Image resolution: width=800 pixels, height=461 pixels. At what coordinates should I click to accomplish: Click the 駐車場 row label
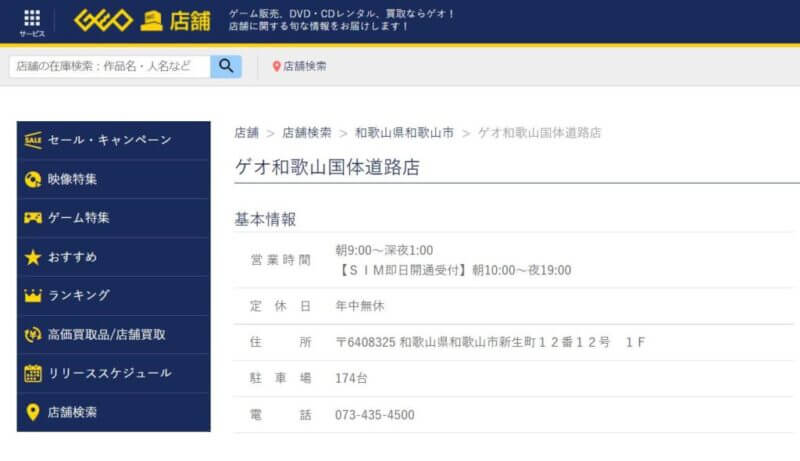pos(281,378)
